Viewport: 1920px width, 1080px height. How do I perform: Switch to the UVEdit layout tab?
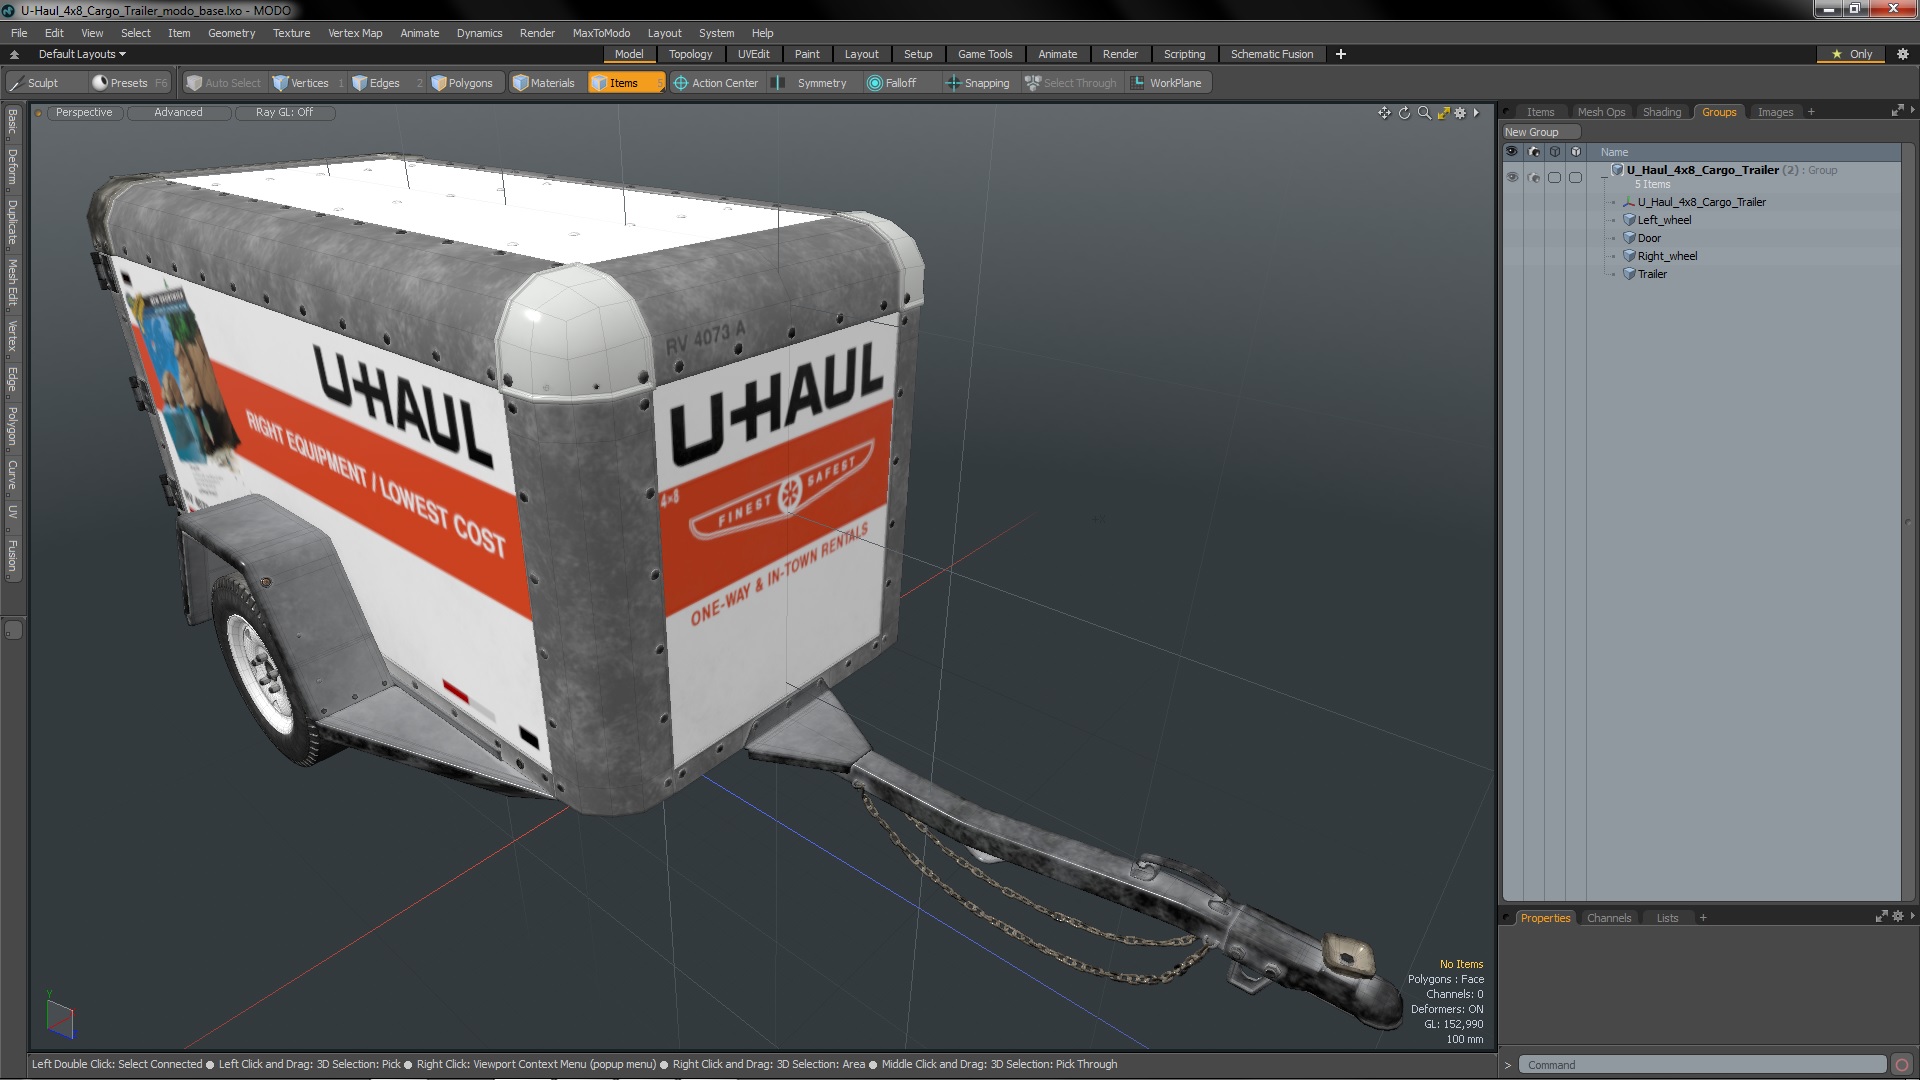753,54
